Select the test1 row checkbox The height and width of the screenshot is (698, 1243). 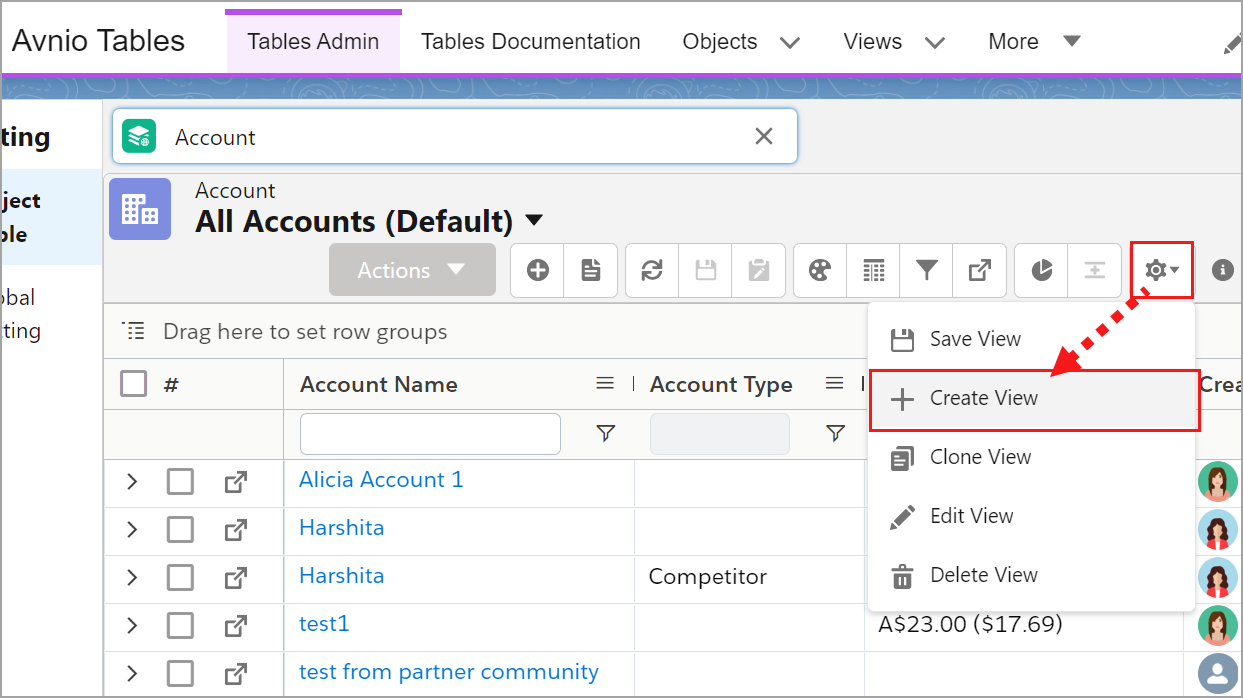(180, 626)
